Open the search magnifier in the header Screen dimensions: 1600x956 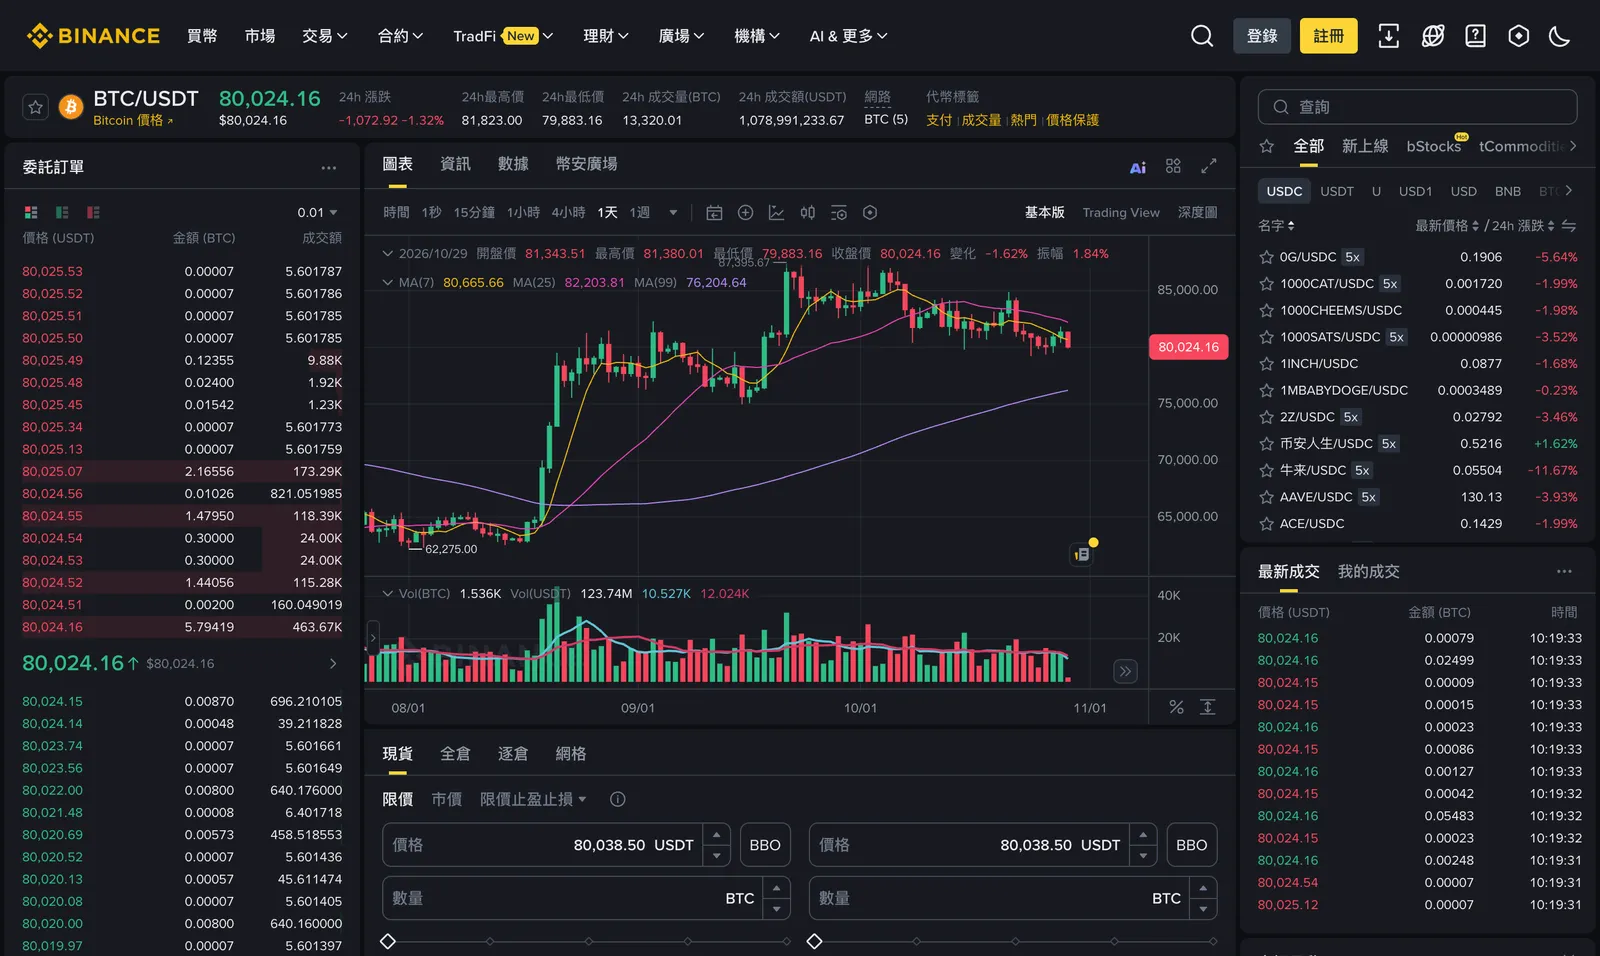point(1202,36)
